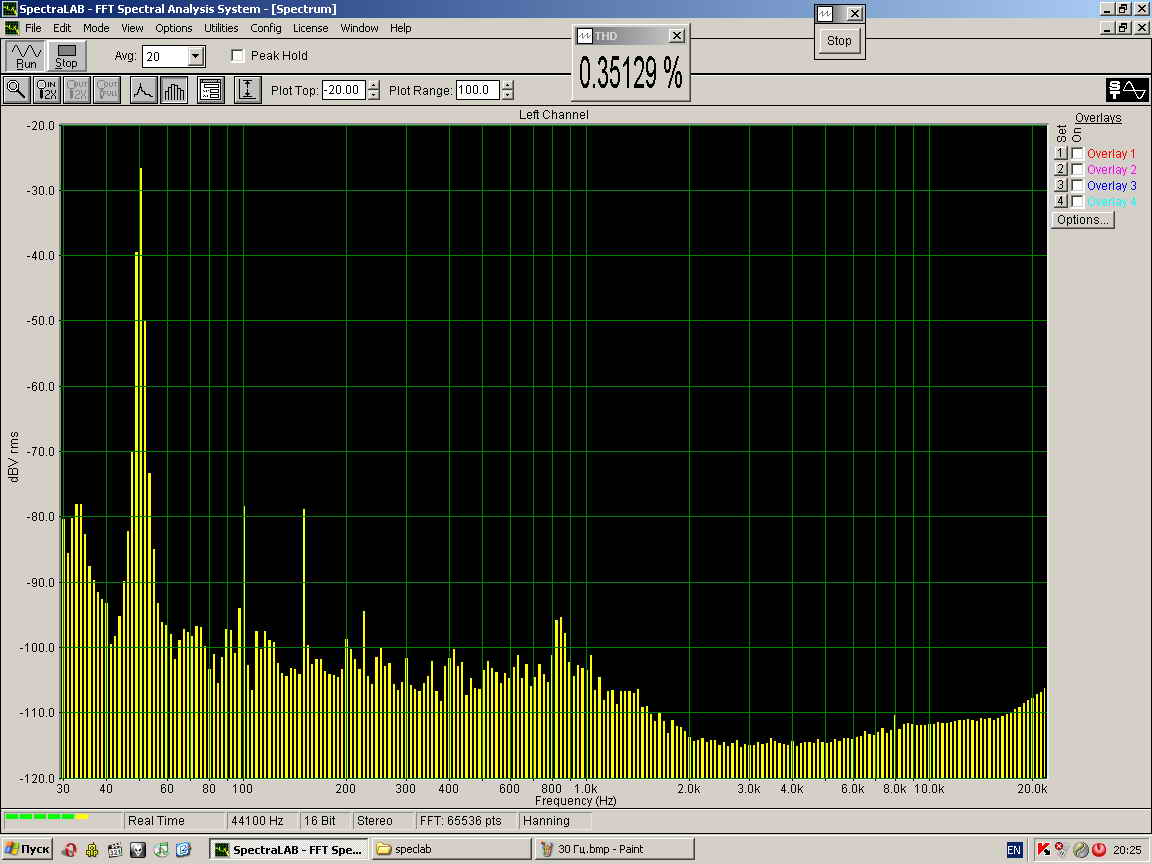Click the Zoom Out 2X icon
Image resolution: width=1152 pixels, height=864 pixels.
coord(77,90)
